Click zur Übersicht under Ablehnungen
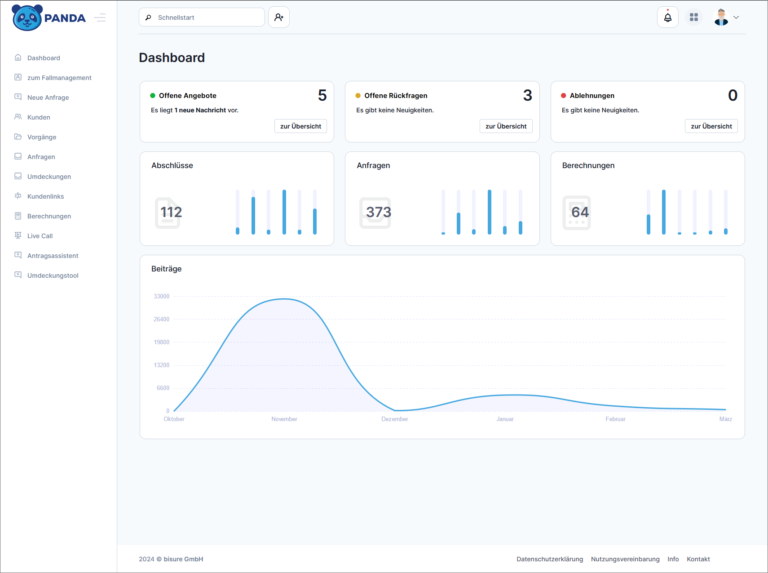This screenshot has height=573, width=768. click(x=711, y=126)
